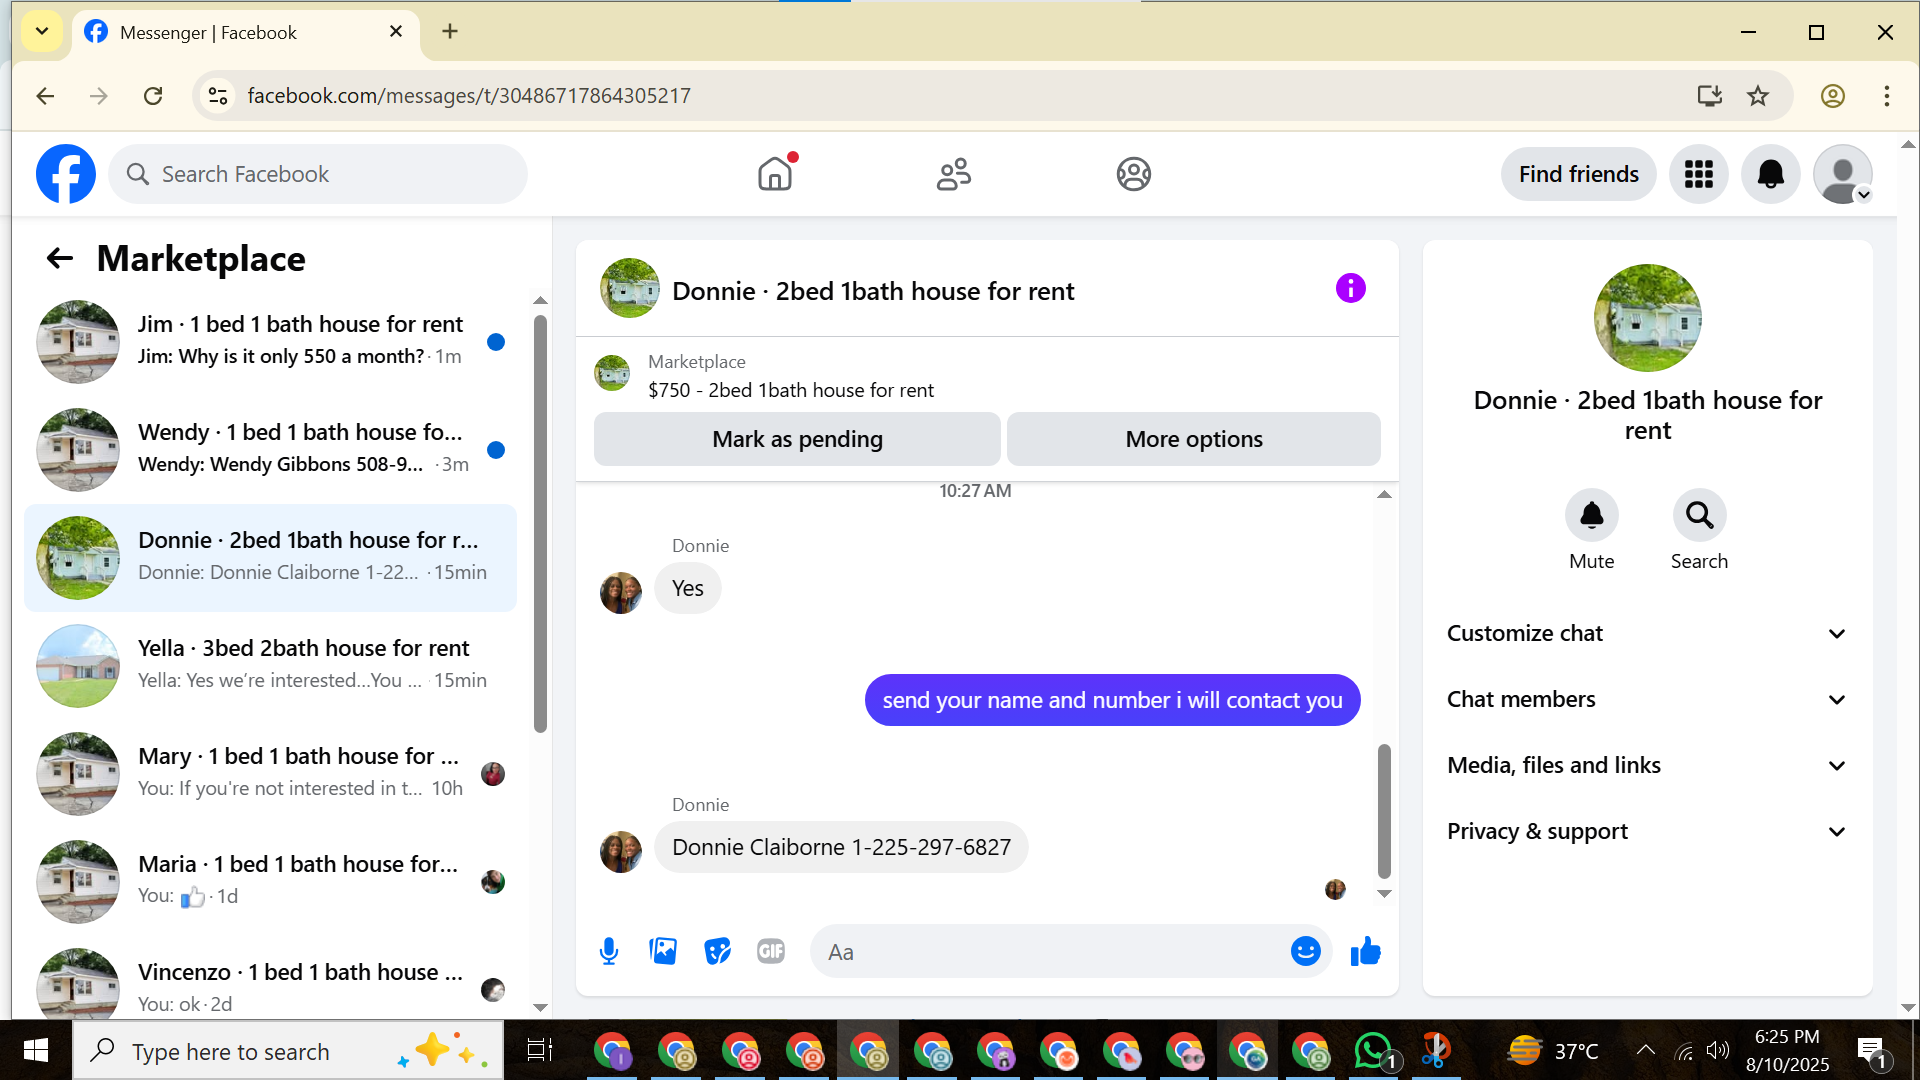The image size is (1920, 1080).
Task: Open the emoji picker smiley icon
Action: (x=1305, y=951)
